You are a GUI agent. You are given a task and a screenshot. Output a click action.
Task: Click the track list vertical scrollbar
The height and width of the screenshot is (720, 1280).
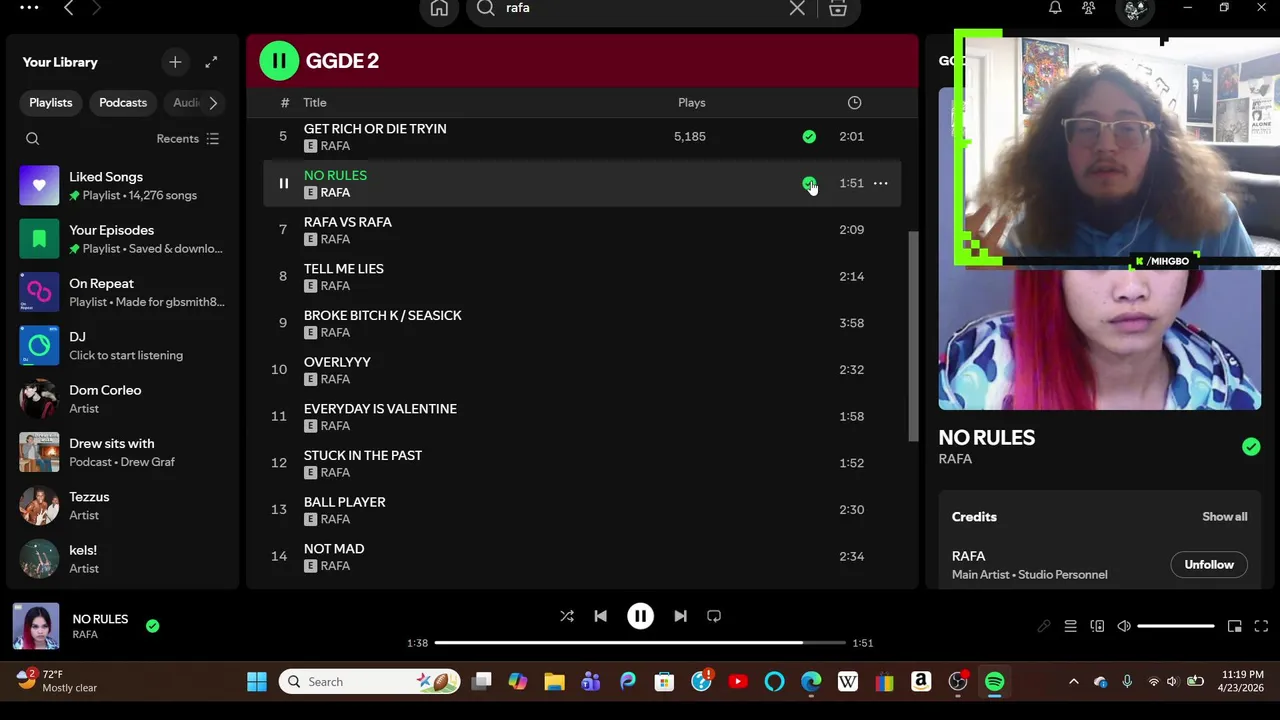[912, 336]
